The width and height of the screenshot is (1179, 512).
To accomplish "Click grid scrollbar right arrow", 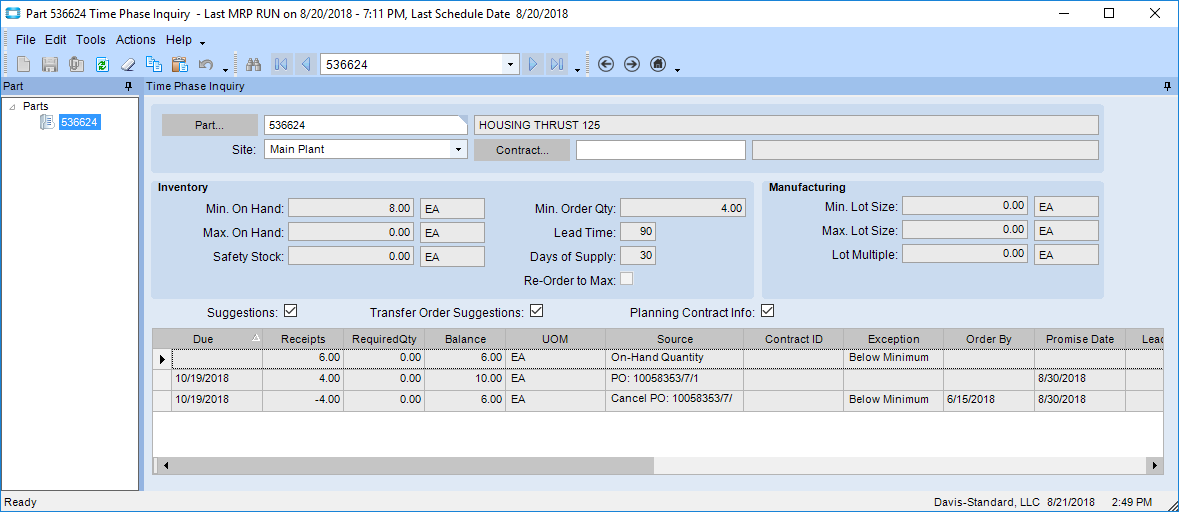I will tap(1156, 465).
